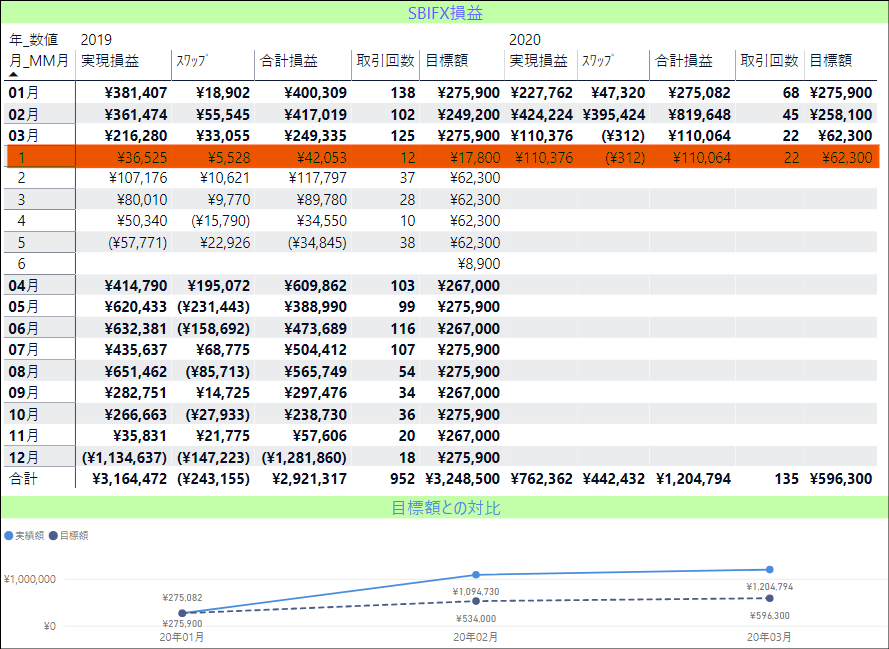Click the 20年02月 x-axis label
The image size is (889, 649).
point(475,637)
